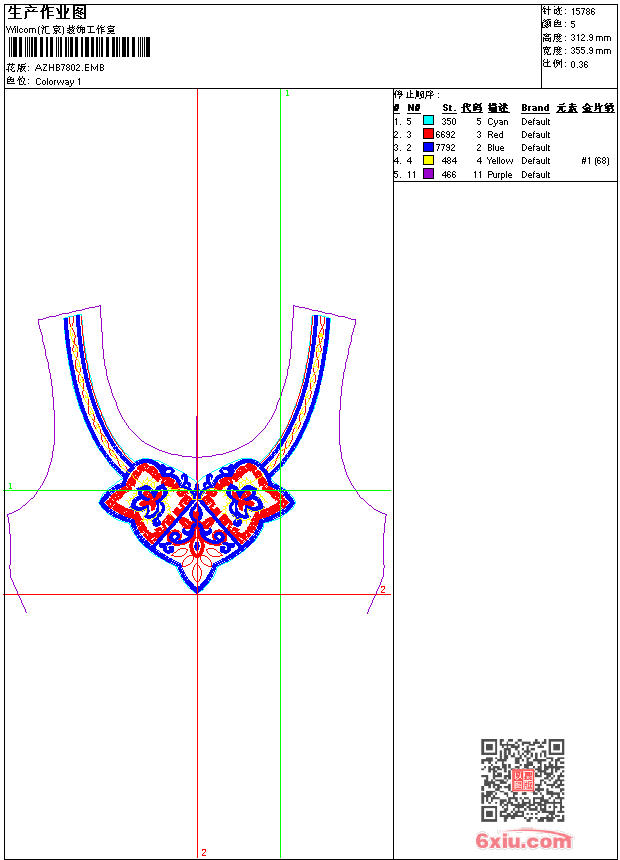Click the Purple color swatch
The height and width of the screenshot is (860, 620).
428,174
